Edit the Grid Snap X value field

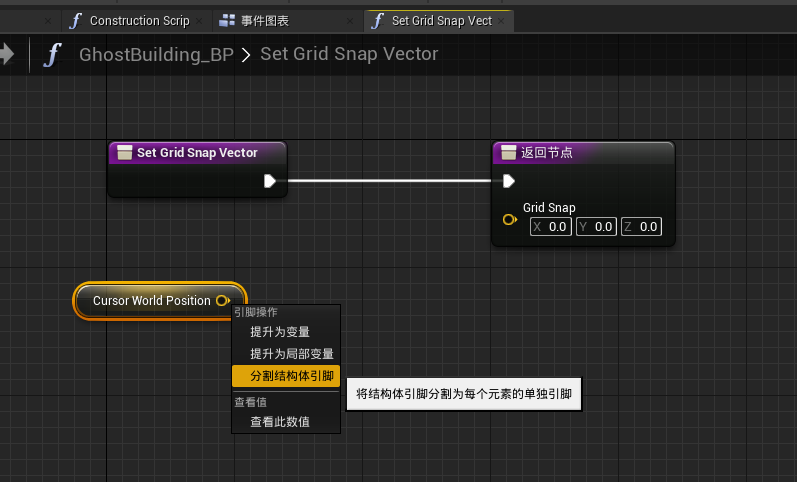[551, 227]
